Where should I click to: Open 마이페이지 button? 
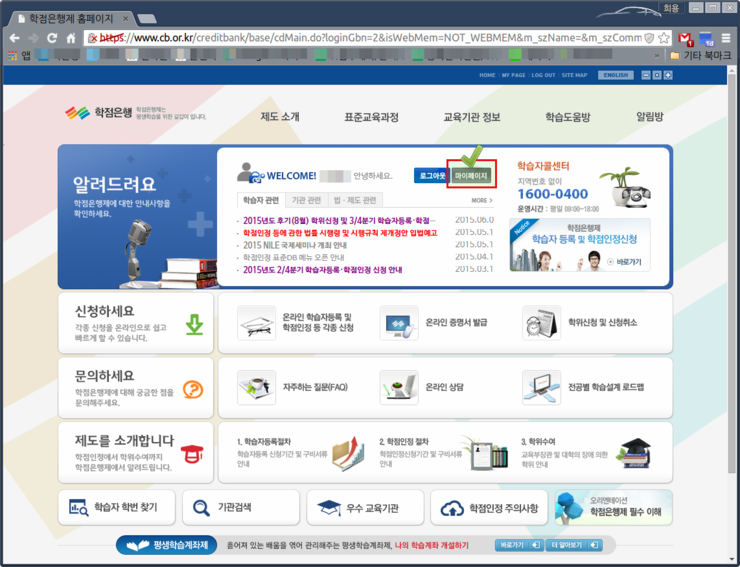pos(471,176)
